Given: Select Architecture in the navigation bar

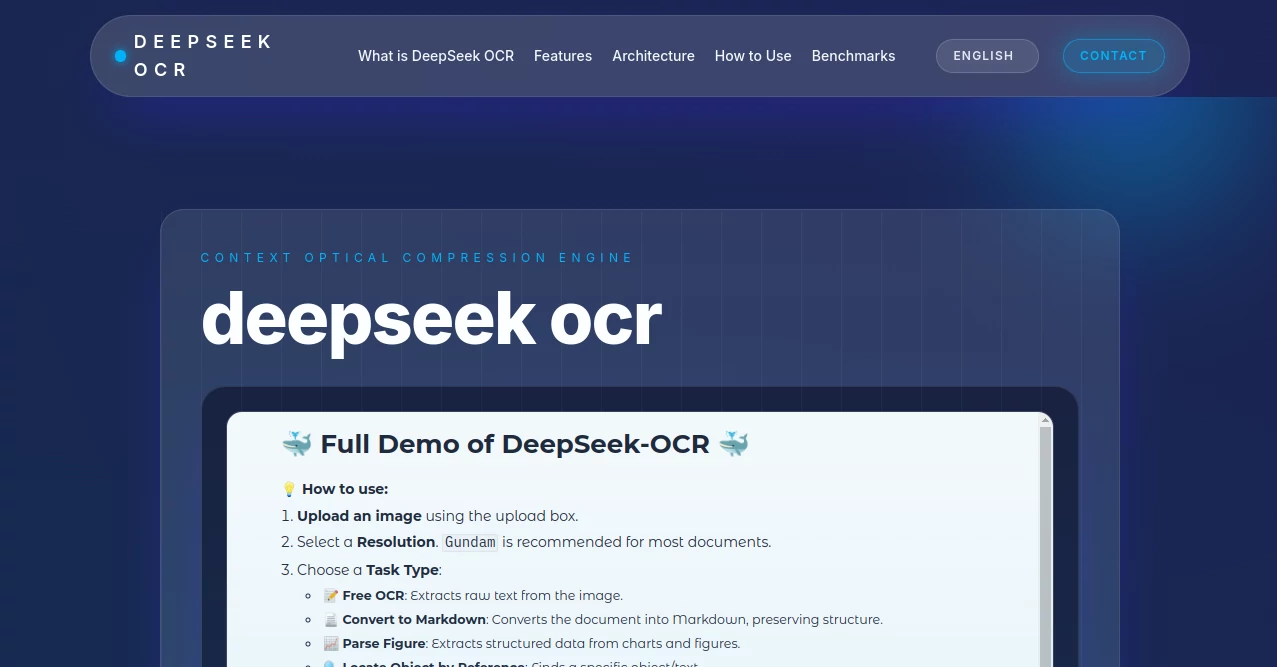Looking at the screenshot, I should point(653,56).
